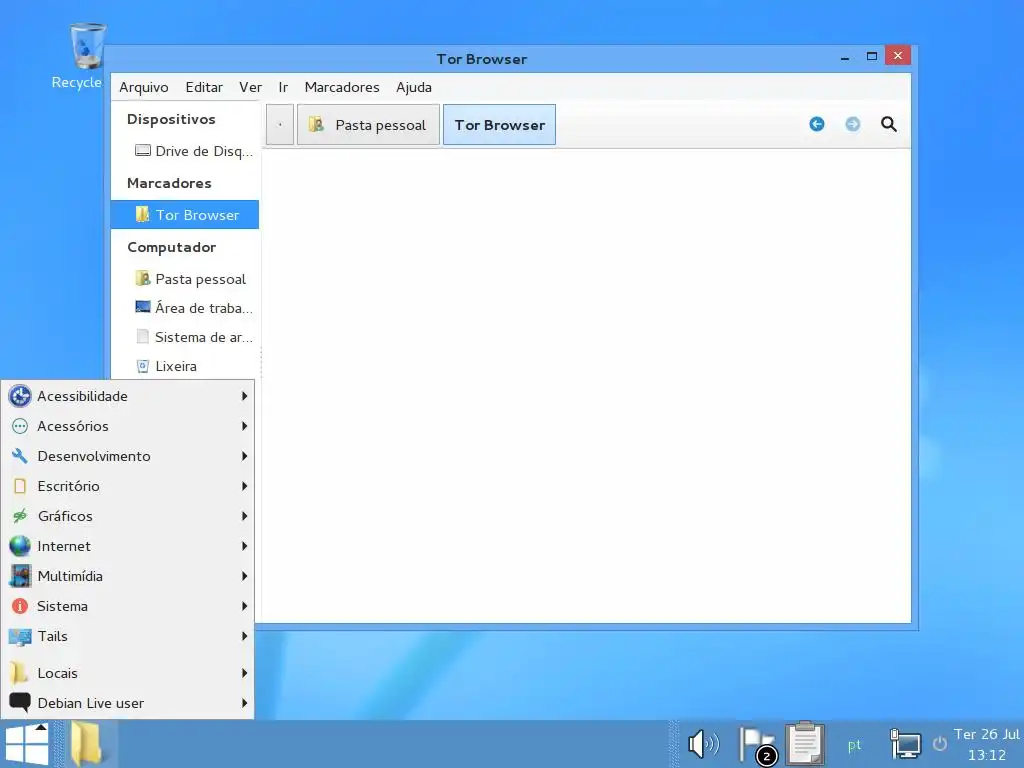The height and width of the screenshot is (768, 1024).
Task: Expand Acessórios submenu
Action: point(128,426)
